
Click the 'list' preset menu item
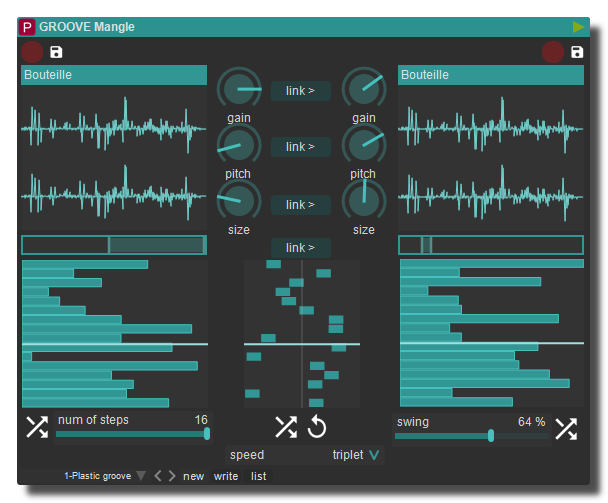pyautogui.click(x=259, y=476)
